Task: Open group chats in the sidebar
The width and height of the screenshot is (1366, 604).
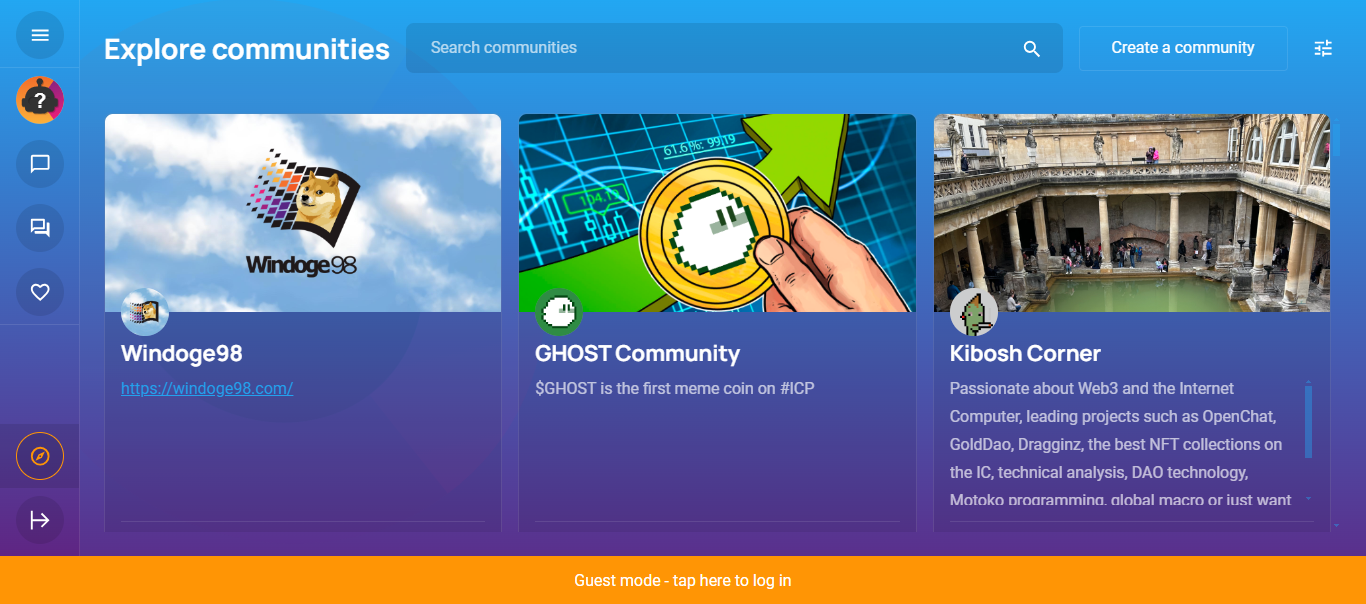Action: (39, 227)
